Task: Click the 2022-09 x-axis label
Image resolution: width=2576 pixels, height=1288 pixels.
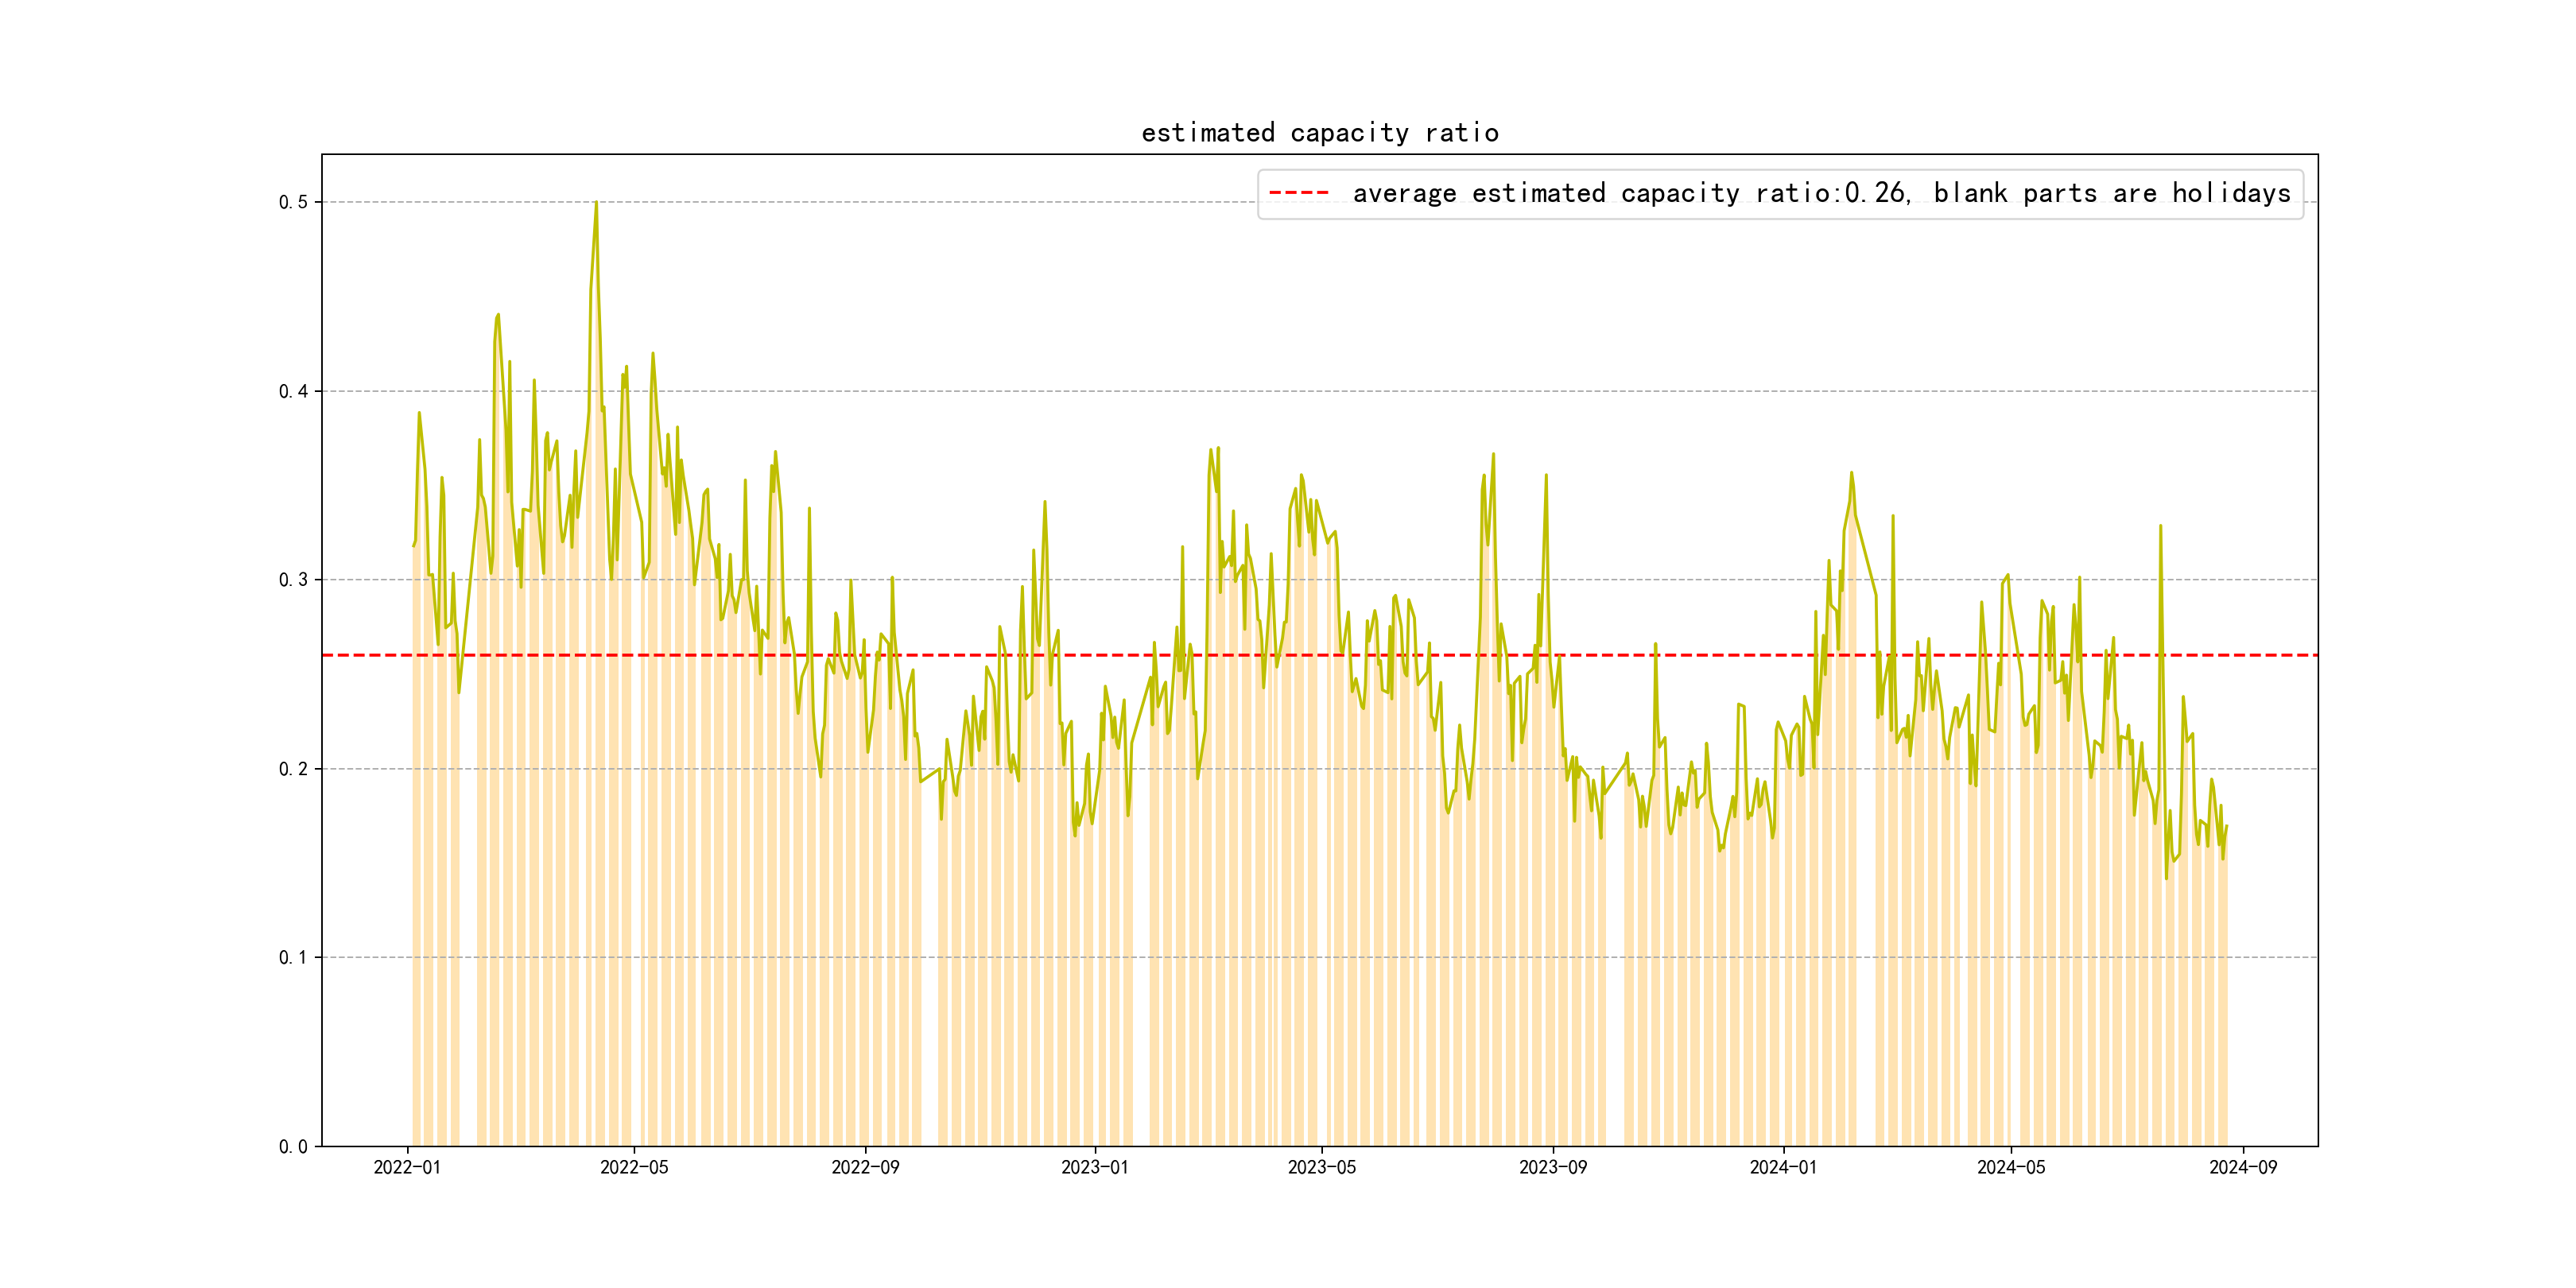Action: (x=865, y=1167)
